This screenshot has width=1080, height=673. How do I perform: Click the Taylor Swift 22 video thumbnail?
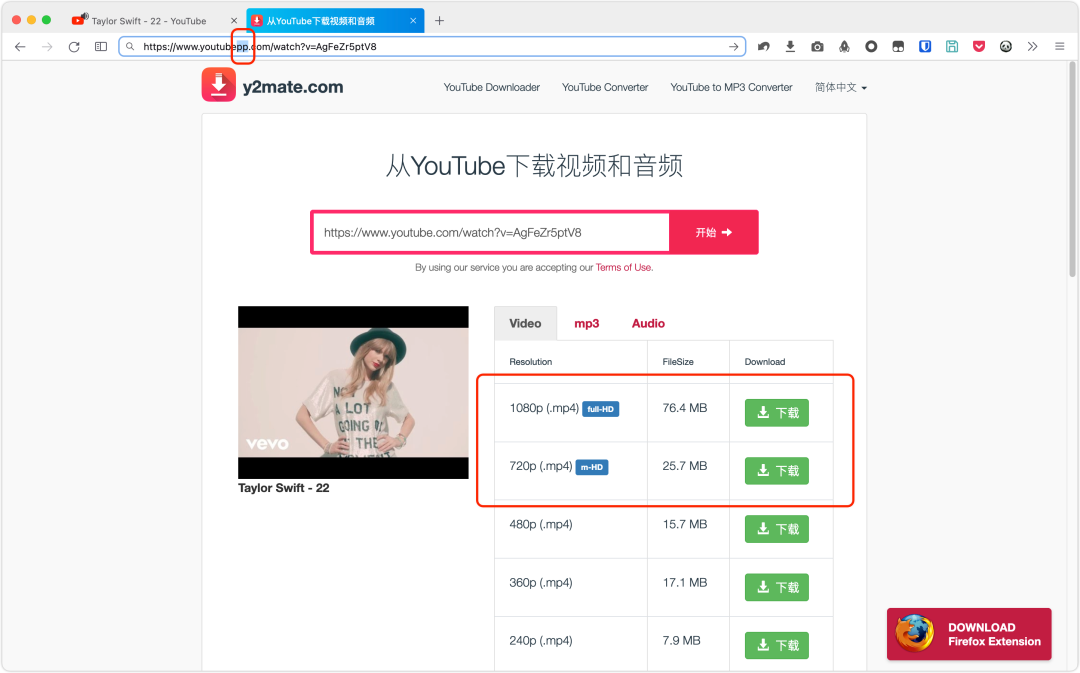[x=353, y=393]
